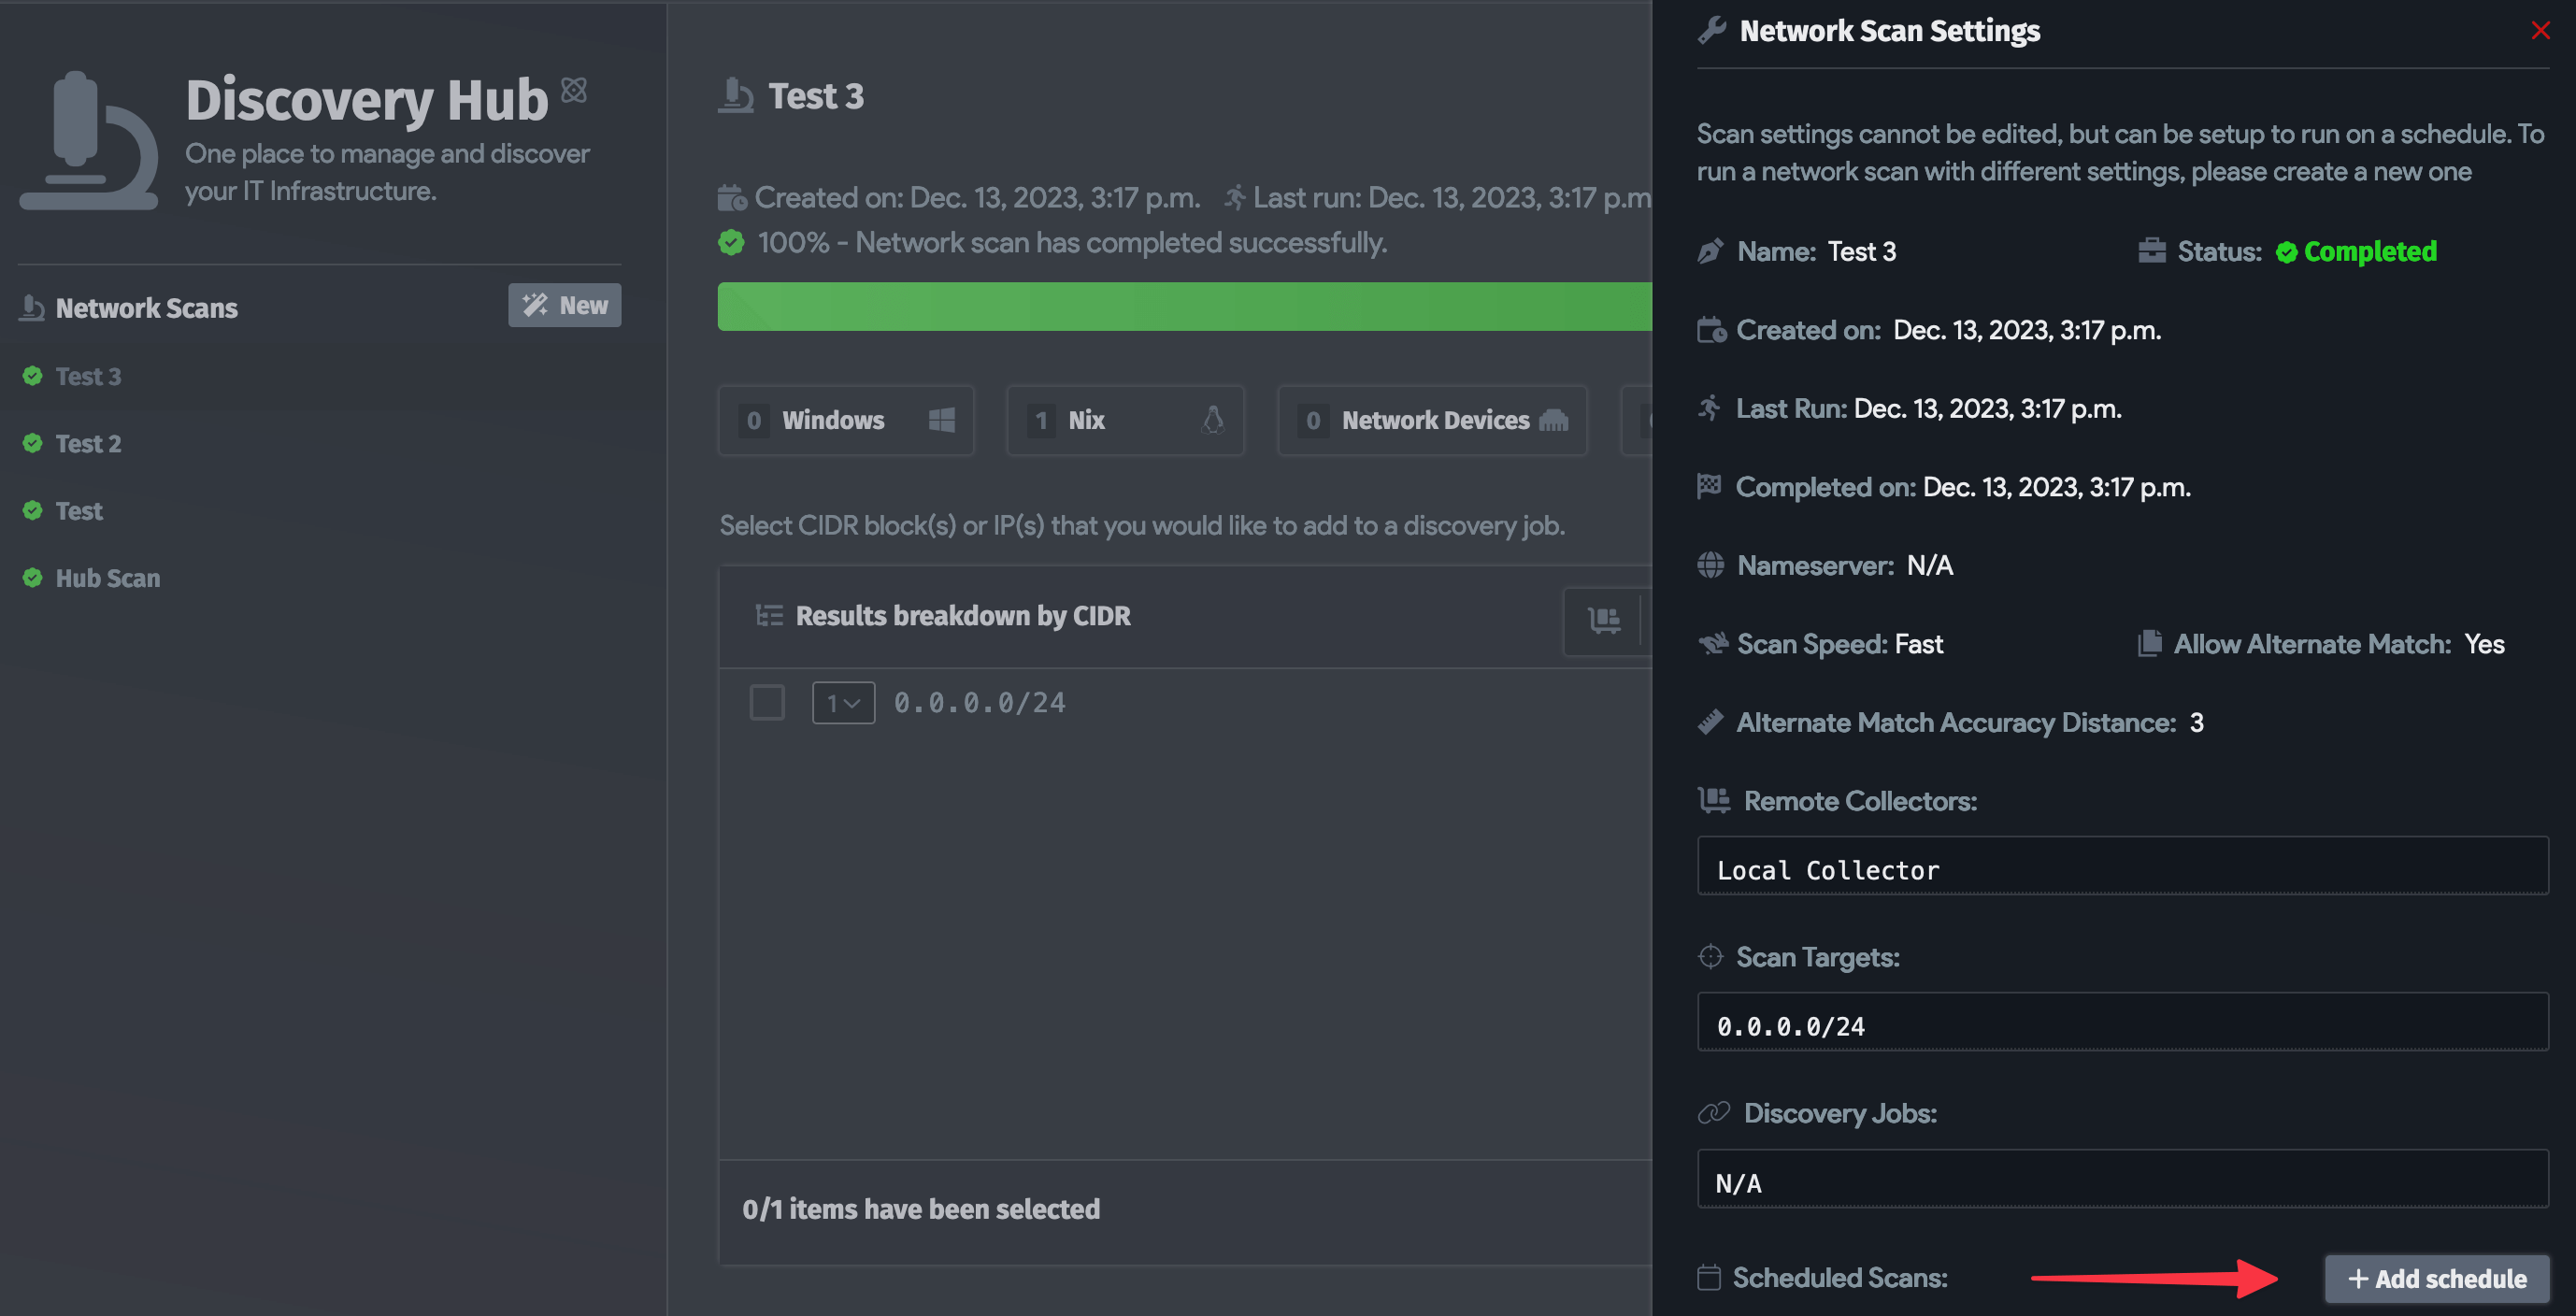Open the Test 2 network scan

88,443
